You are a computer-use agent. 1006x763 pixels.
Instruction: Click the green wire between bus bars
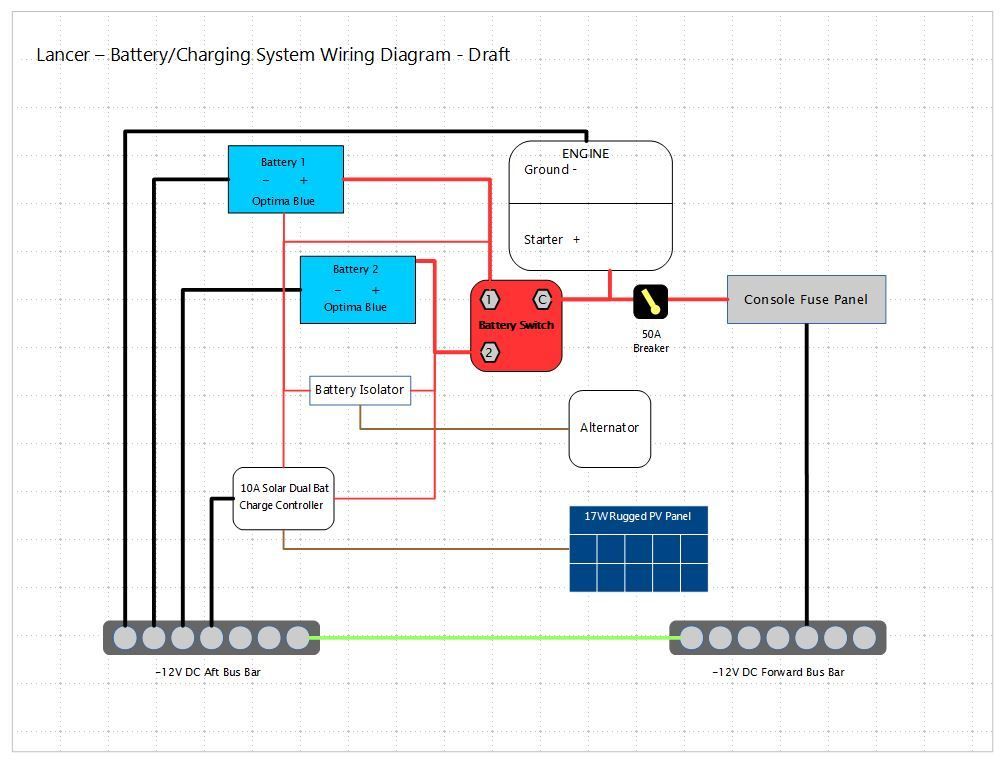point(494,637)
